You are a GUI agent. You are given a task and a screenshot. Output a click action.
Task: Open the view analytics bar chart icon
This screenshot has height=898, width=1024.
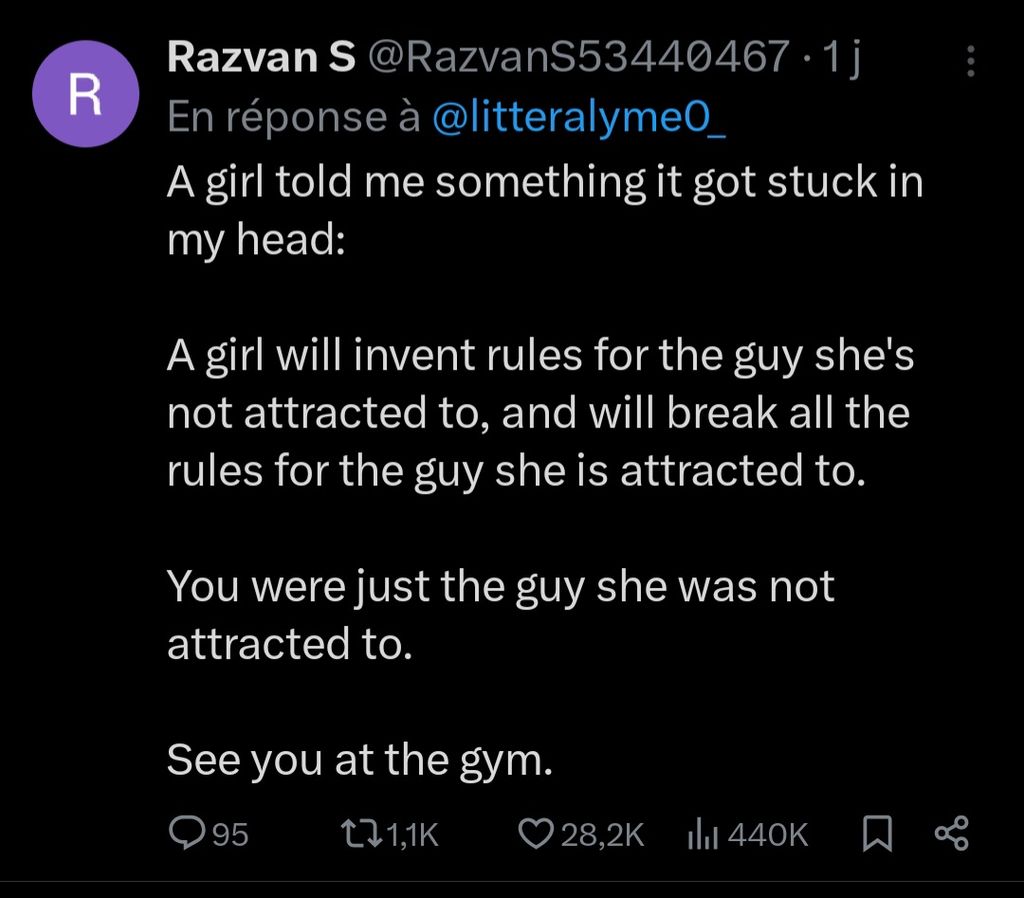click(704, 833)
